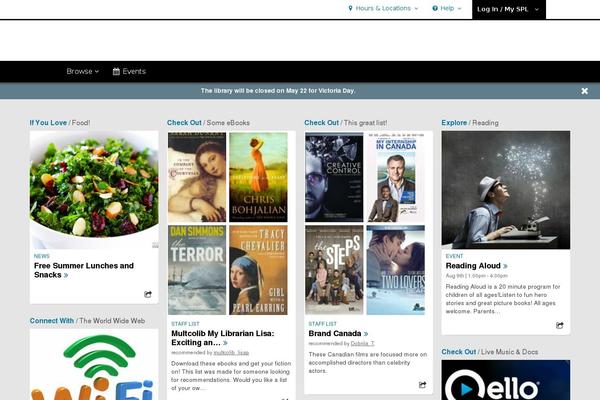Click the calendar icon next to Events
The height and width of the screenshot is (400, 600).
116,72
